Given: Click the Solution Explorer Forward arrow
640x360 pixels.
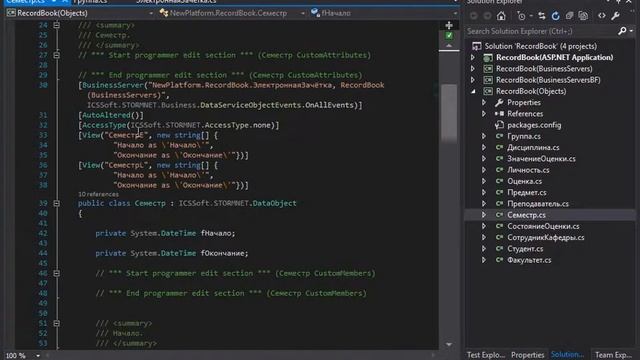Looking at the screenshot, I should coord(487,16).
